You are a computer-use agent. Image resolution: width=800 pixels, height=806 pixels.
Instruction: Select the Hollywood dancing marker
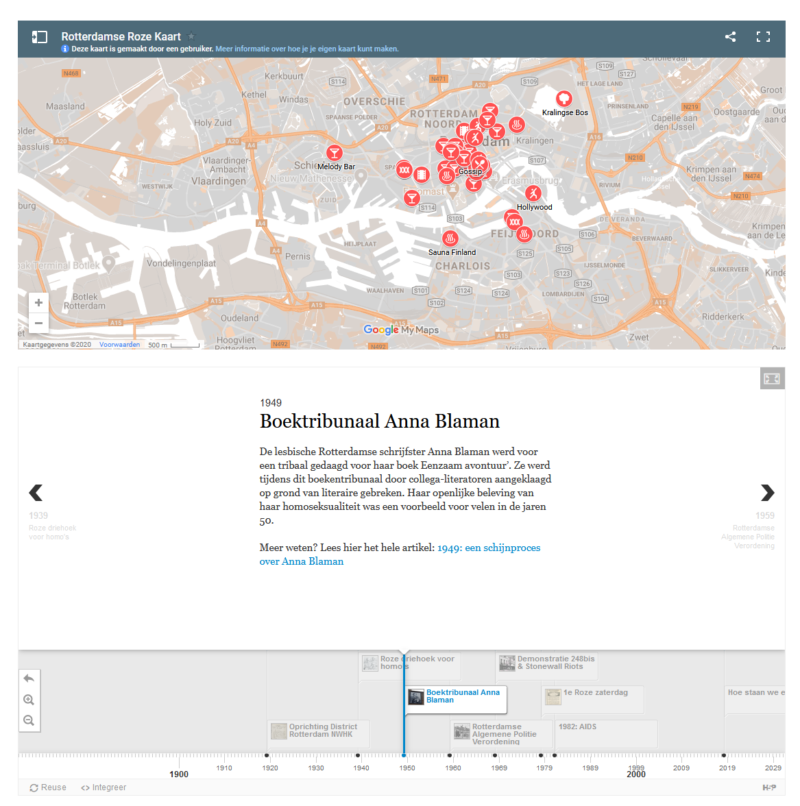(533, 193)
